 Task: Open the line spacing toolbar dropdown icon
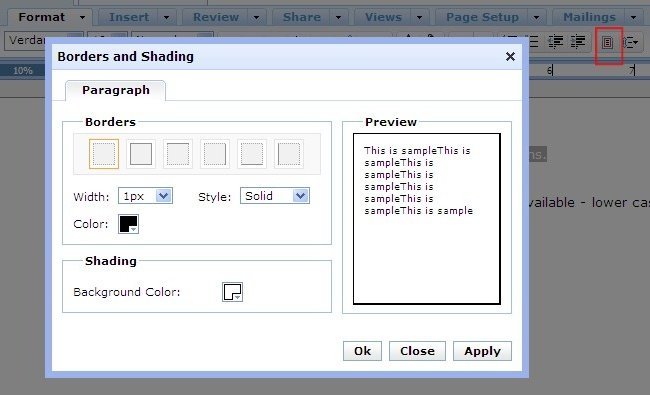coord(631,42)
